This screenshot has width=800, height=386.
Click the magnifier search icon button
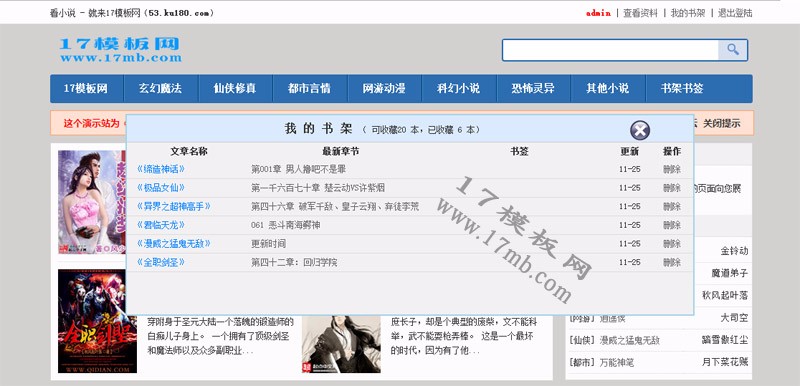tap(733, 50)
